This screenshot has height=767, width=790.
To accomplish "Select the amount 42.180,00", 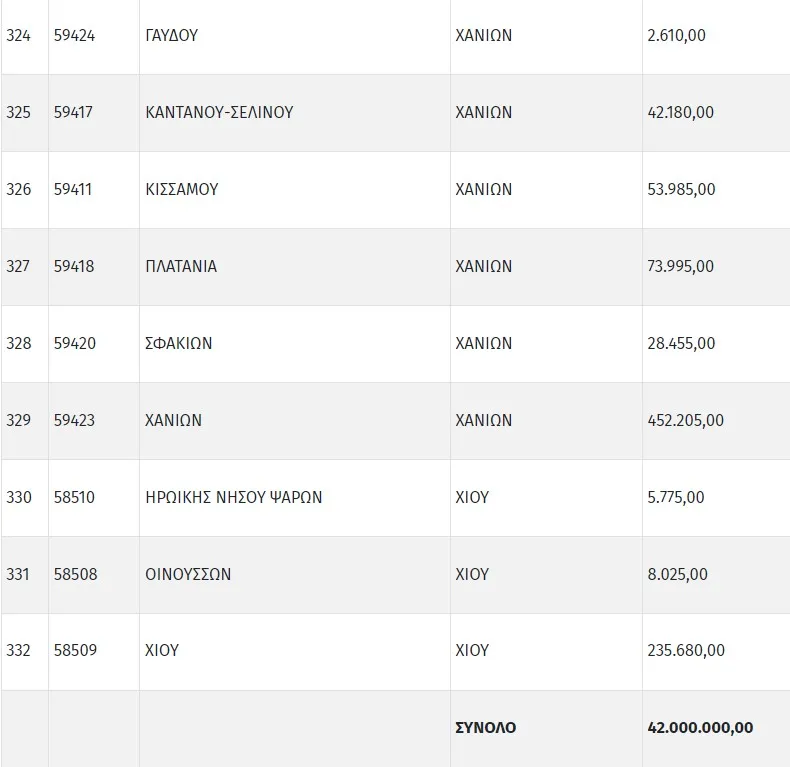I will [680, 112].
